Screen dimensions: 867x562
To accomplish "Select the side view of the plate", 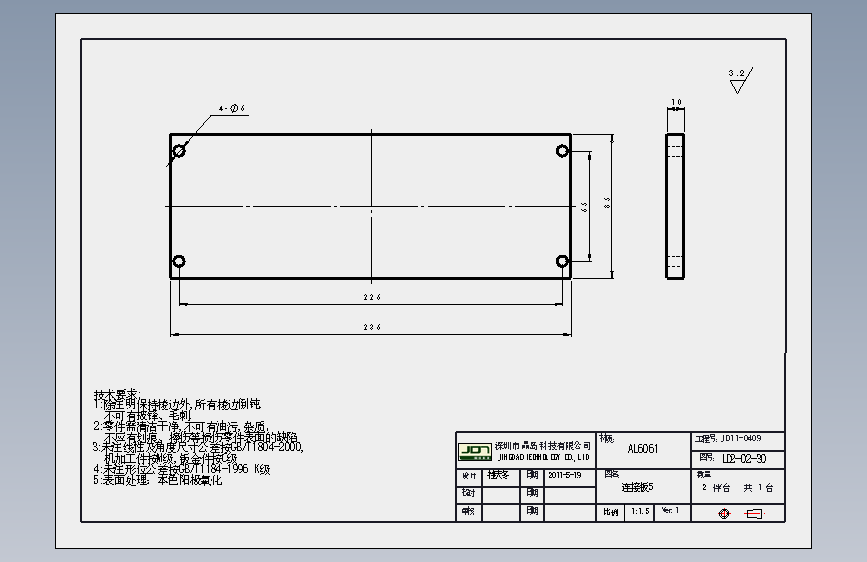I will tap(675, 206).
